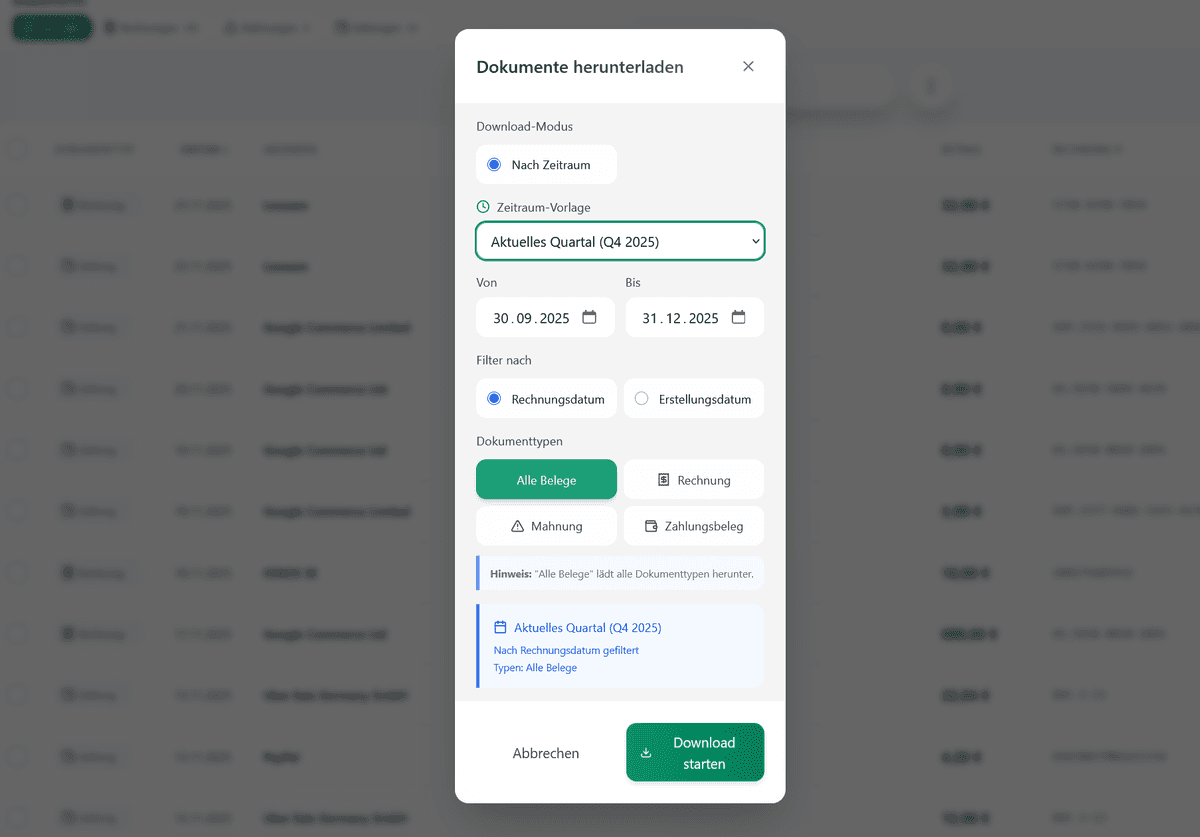Click the Mahnung warning triangle icon
Viewport: 1200px width, 837px height.
[517, 526]
